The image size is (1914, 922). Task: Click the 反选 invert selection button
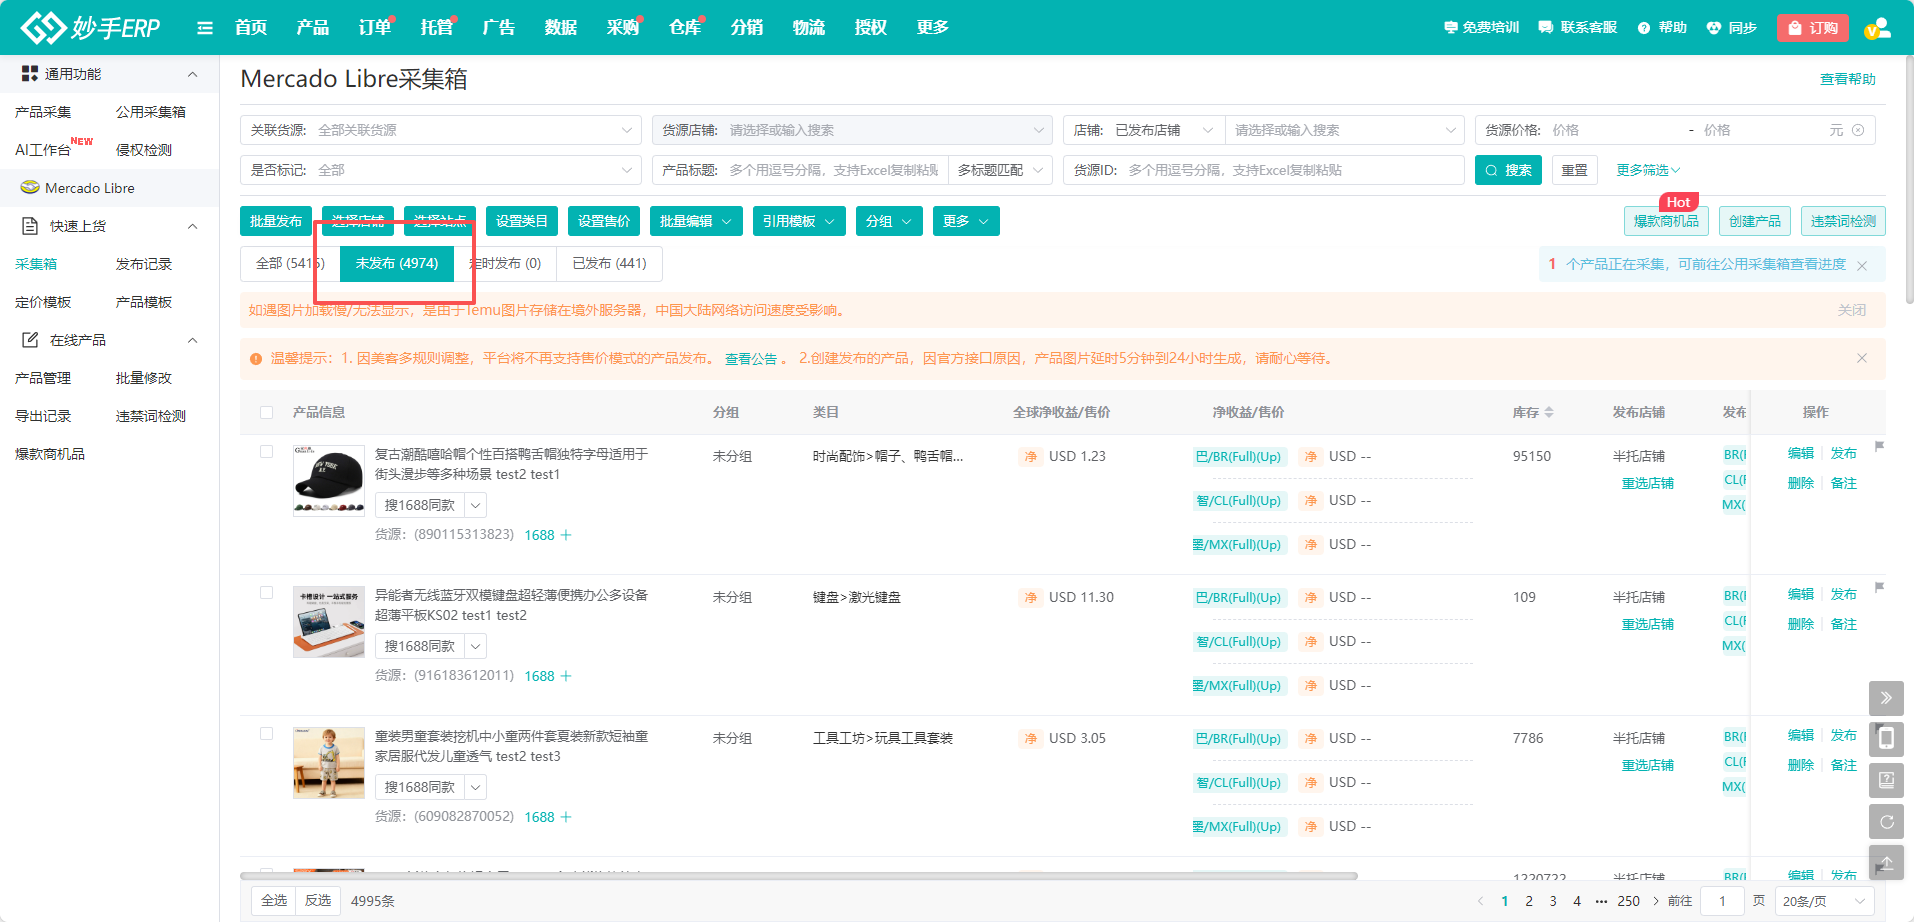click(318, 901)
